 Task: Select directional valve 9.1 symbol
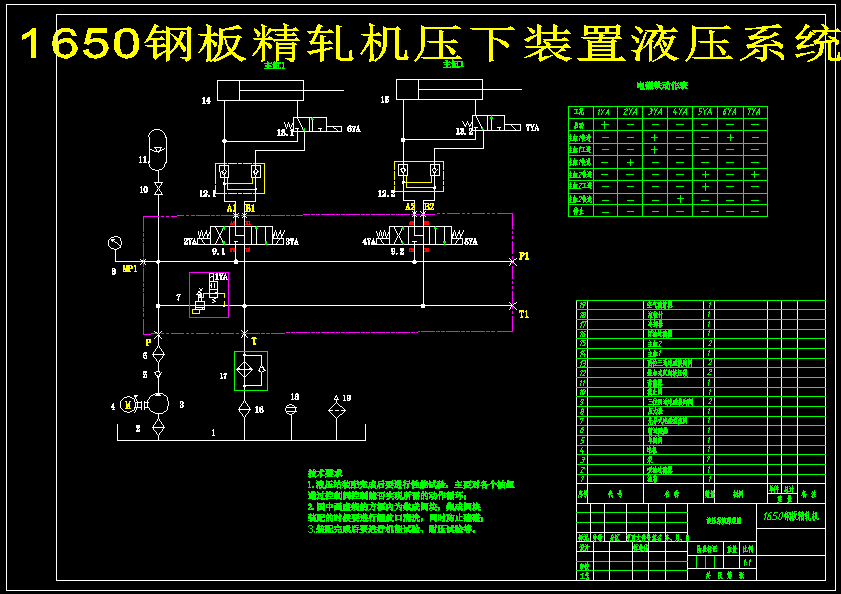[x=242, y=235]
